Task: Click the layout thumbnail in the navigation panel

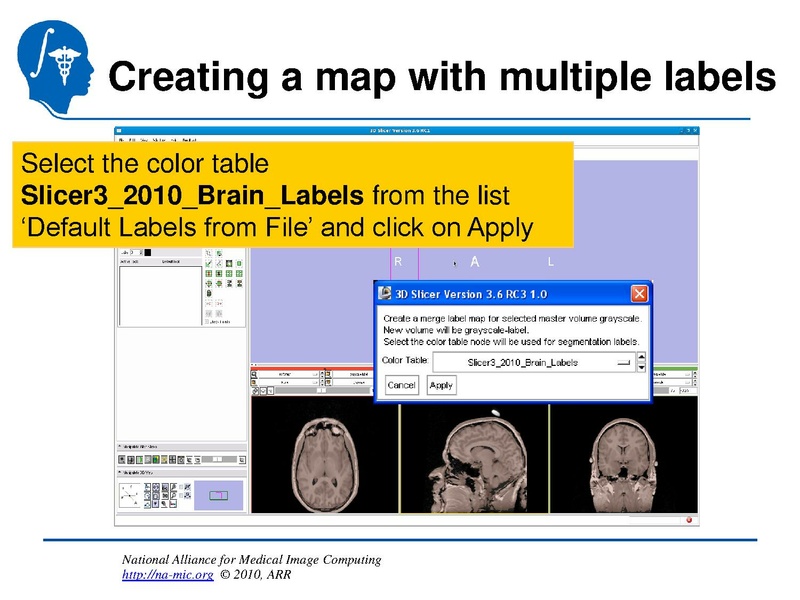Action: 218,494
